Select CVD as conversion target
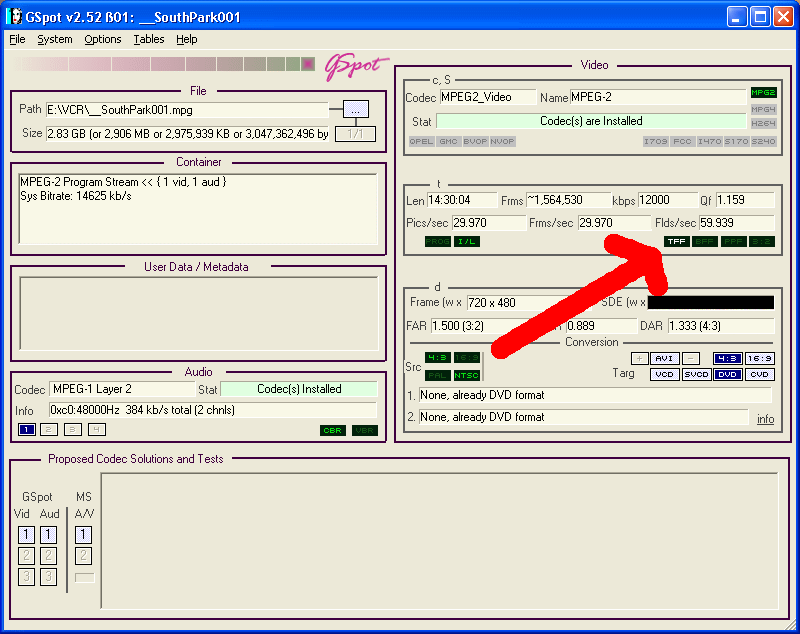The image size is (800, 634). pyautogui.click(x=760, y=374)
